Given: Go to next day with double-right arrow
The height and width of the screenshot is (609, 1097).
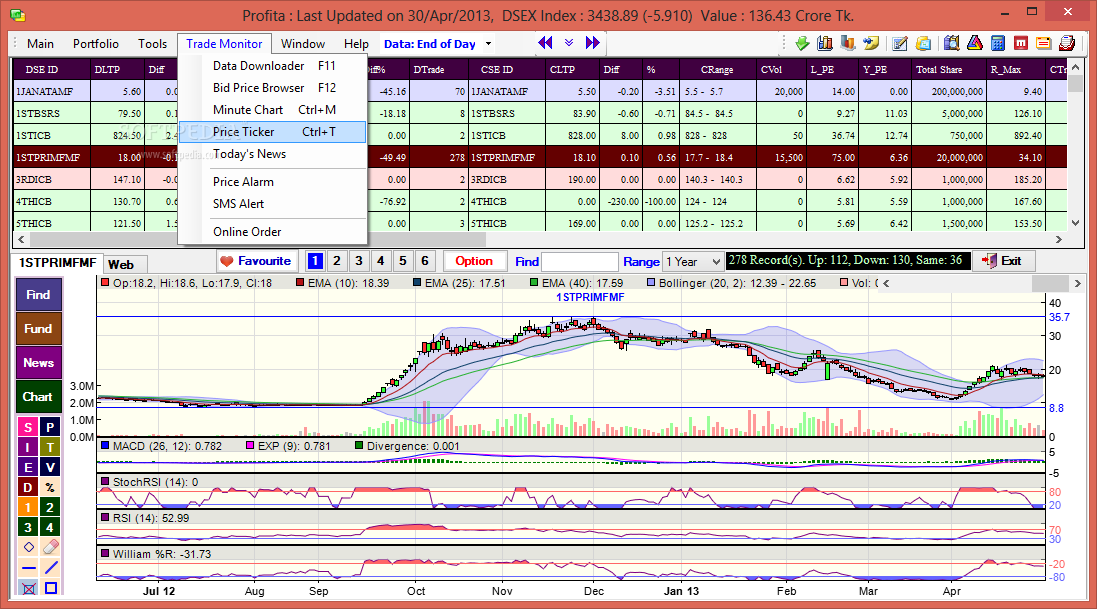Looking at the screenshot, I should click(593, 43).
